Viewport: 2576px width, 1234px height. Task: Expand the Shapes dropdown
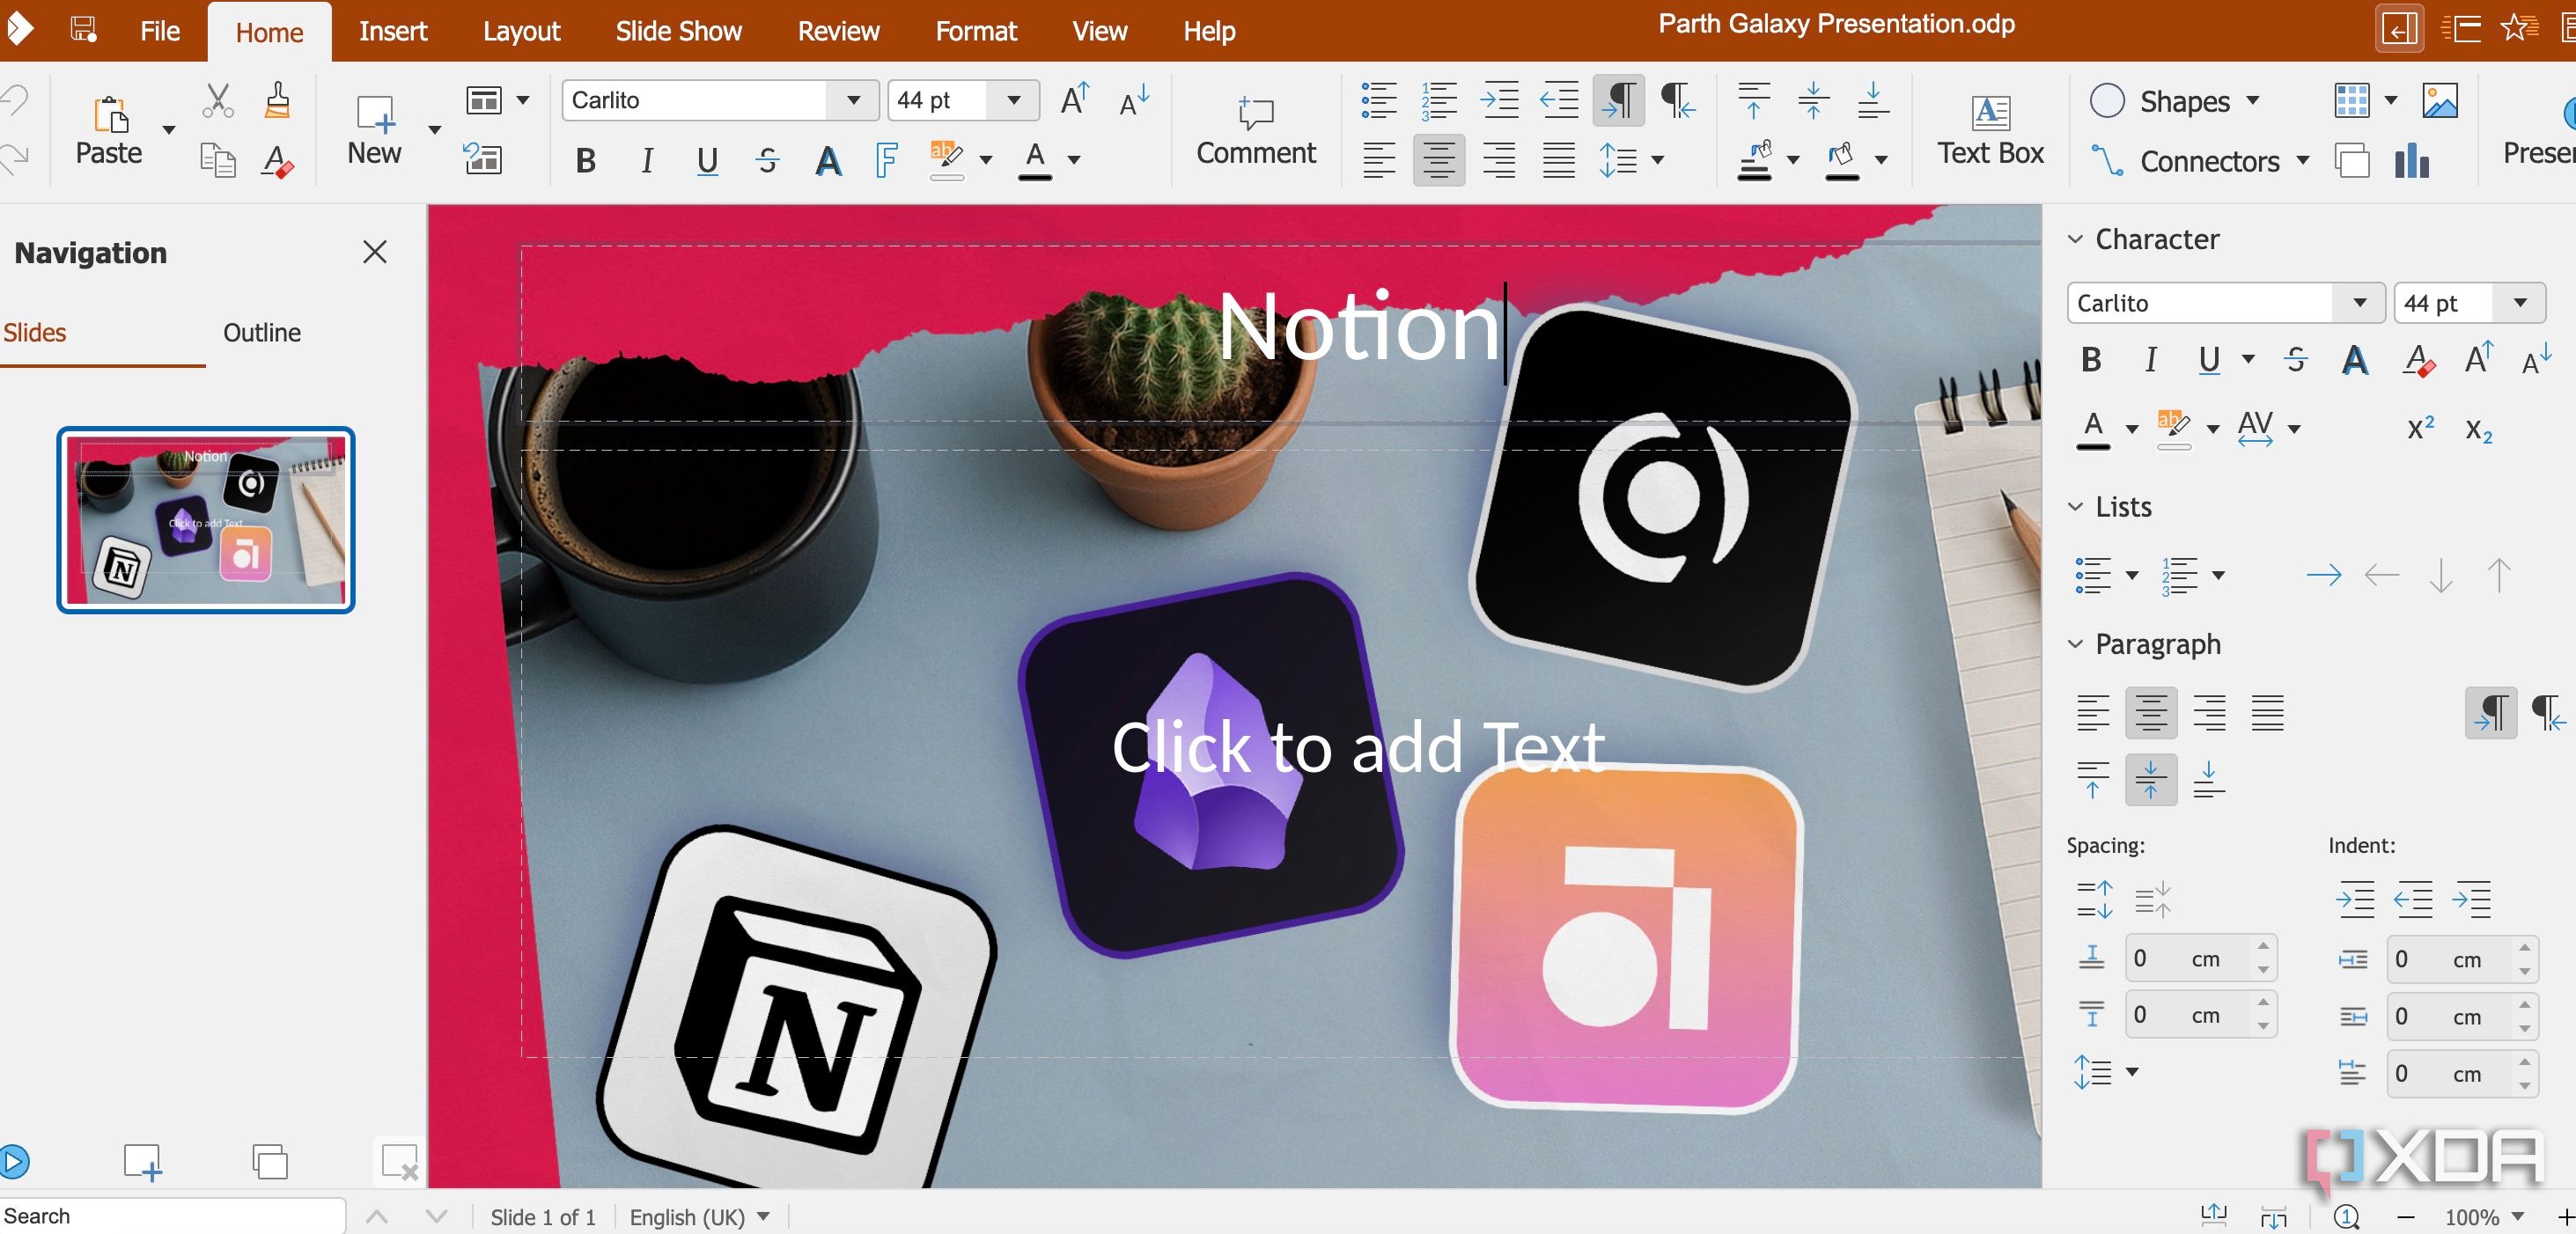pyautogui.click(x=2253, y=101)
